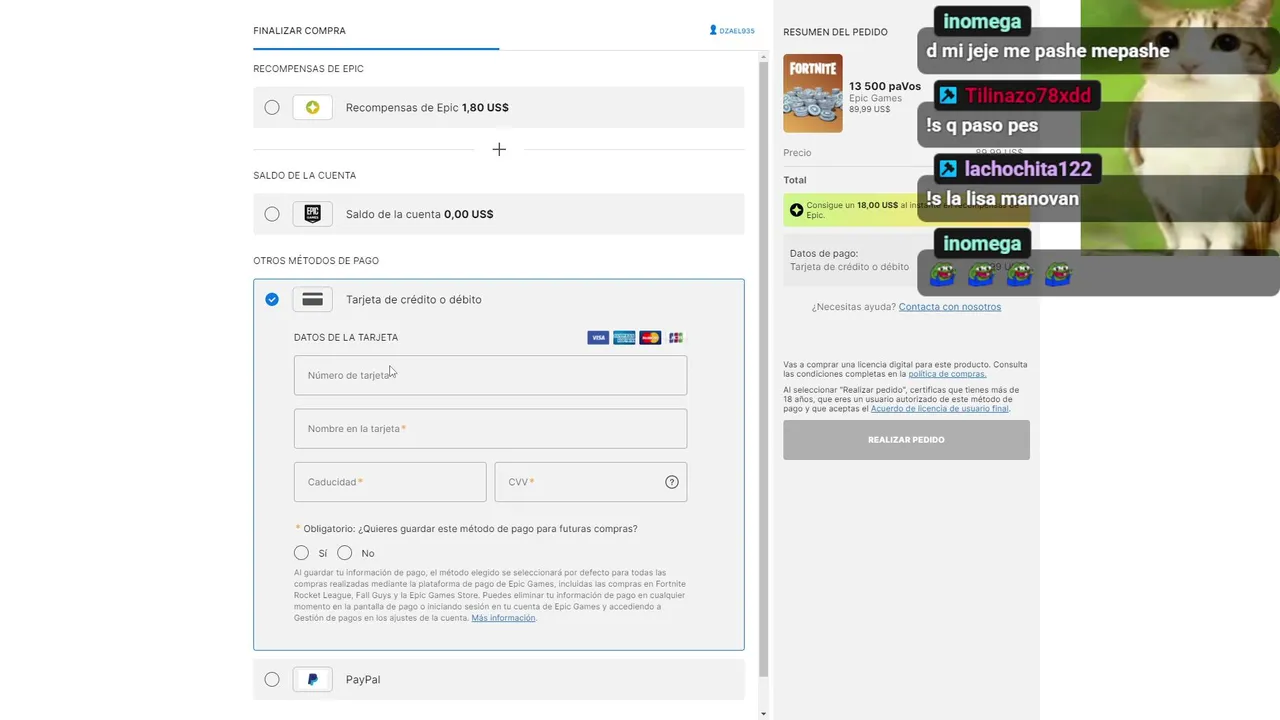Select Tarjeta de crédito o débito radio button

click(272, 299)
